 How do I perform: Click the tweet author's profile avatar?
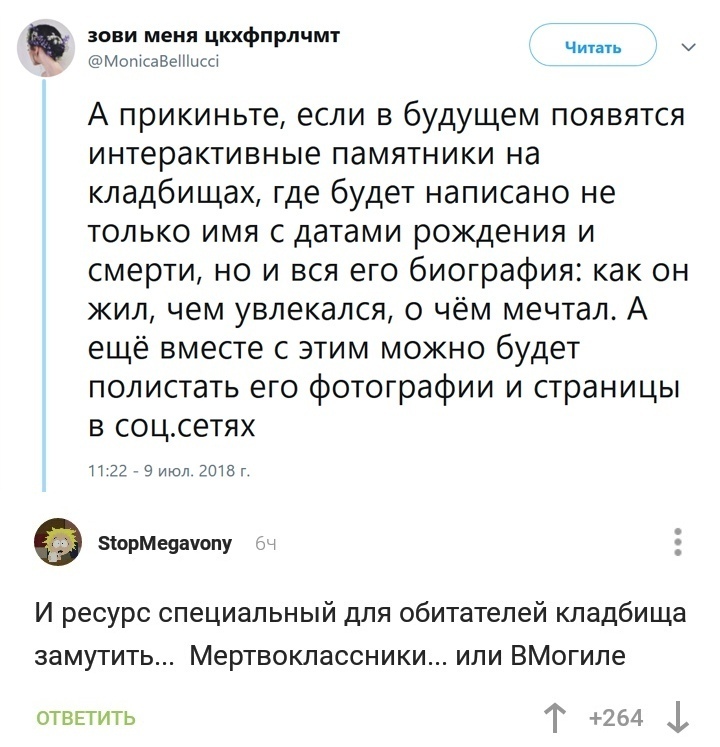(45, 47)
